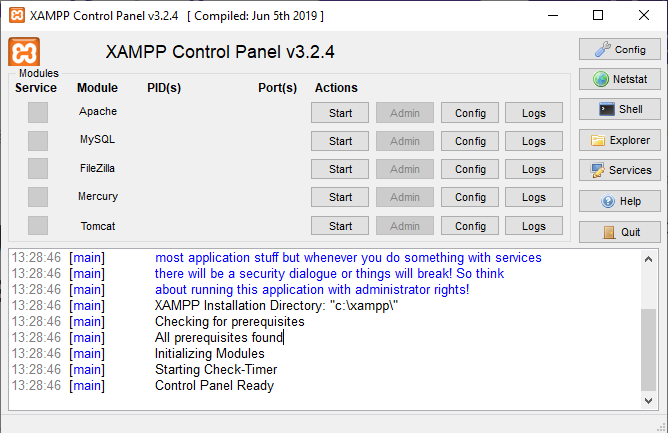
Task: Open Explorer folder button
Action: click(619, 140)
